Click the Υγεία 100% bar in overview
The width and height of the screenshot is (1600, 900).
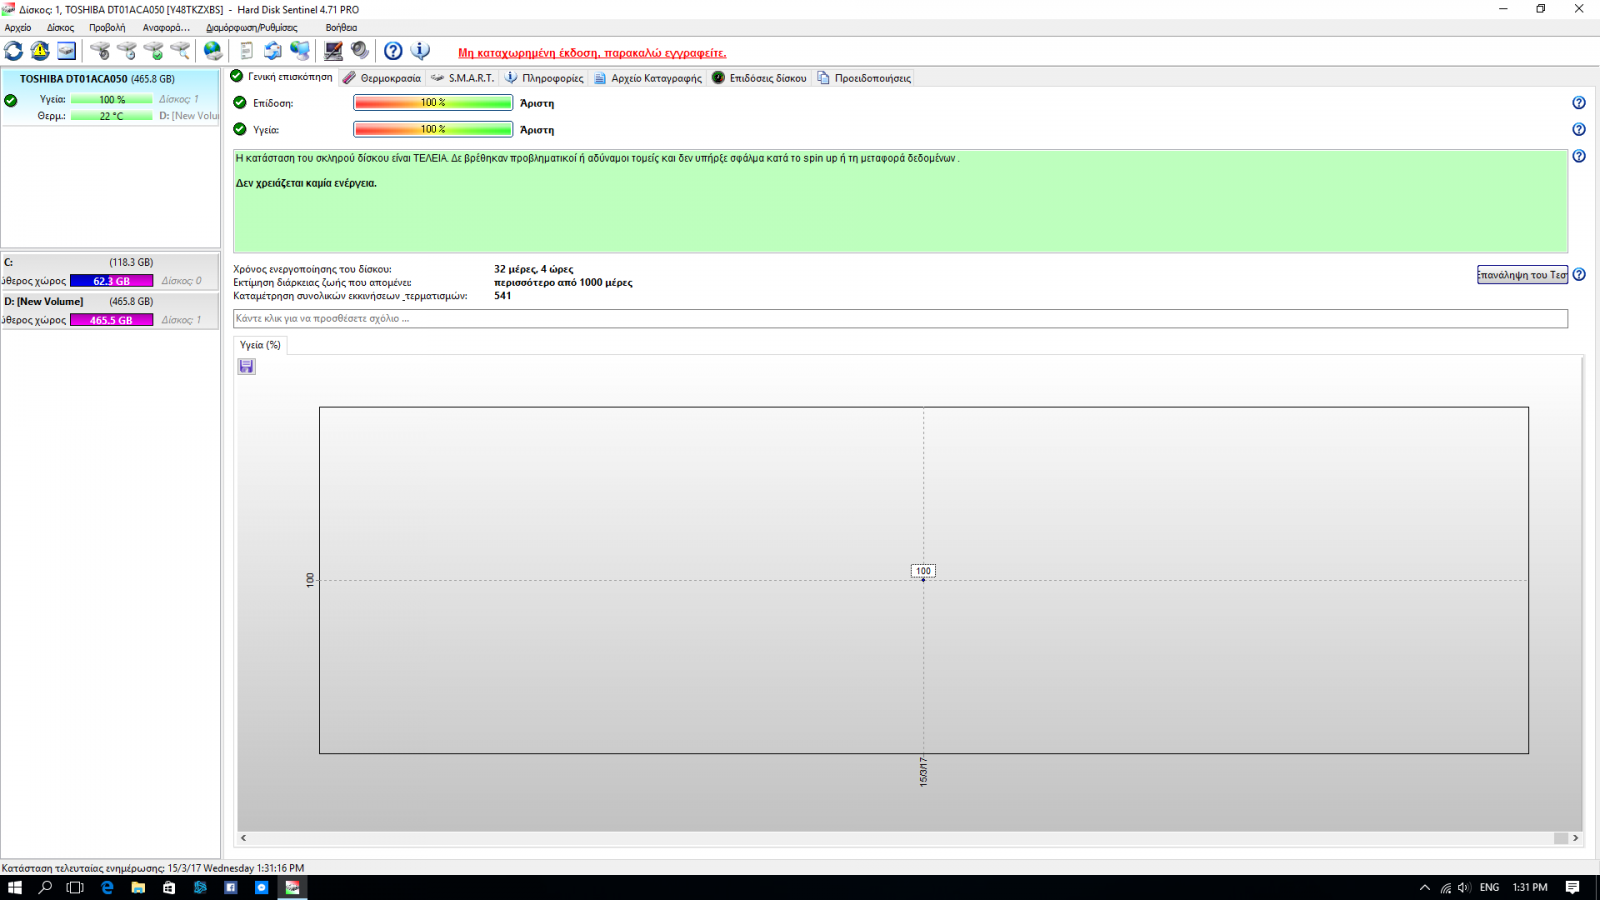point(433,129)
